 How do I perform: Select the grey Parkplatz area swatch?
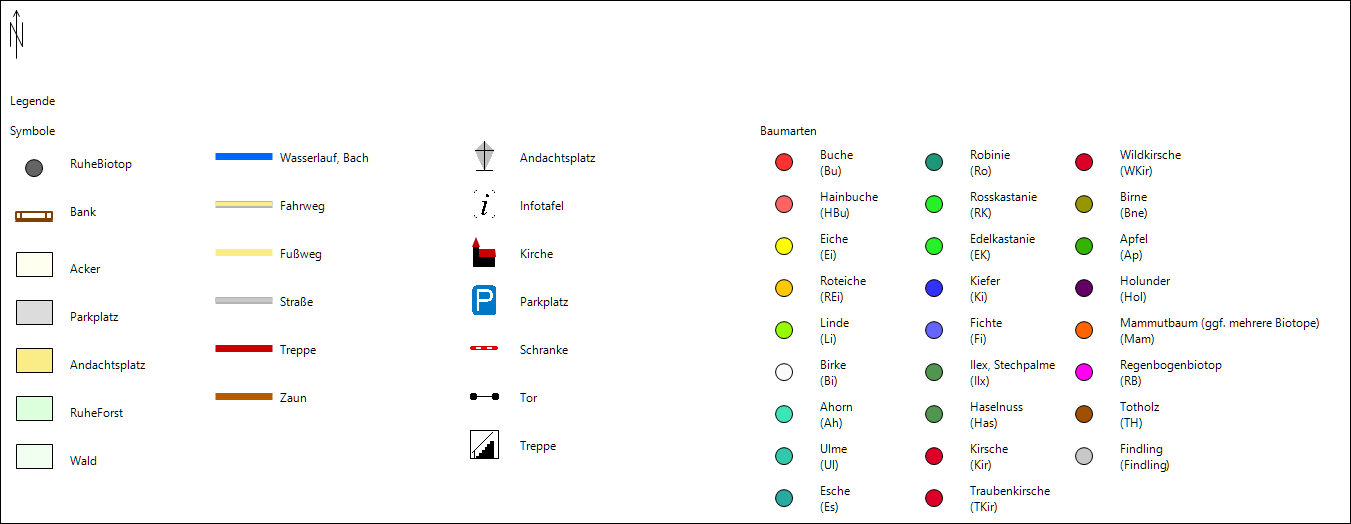click(34, 312)
